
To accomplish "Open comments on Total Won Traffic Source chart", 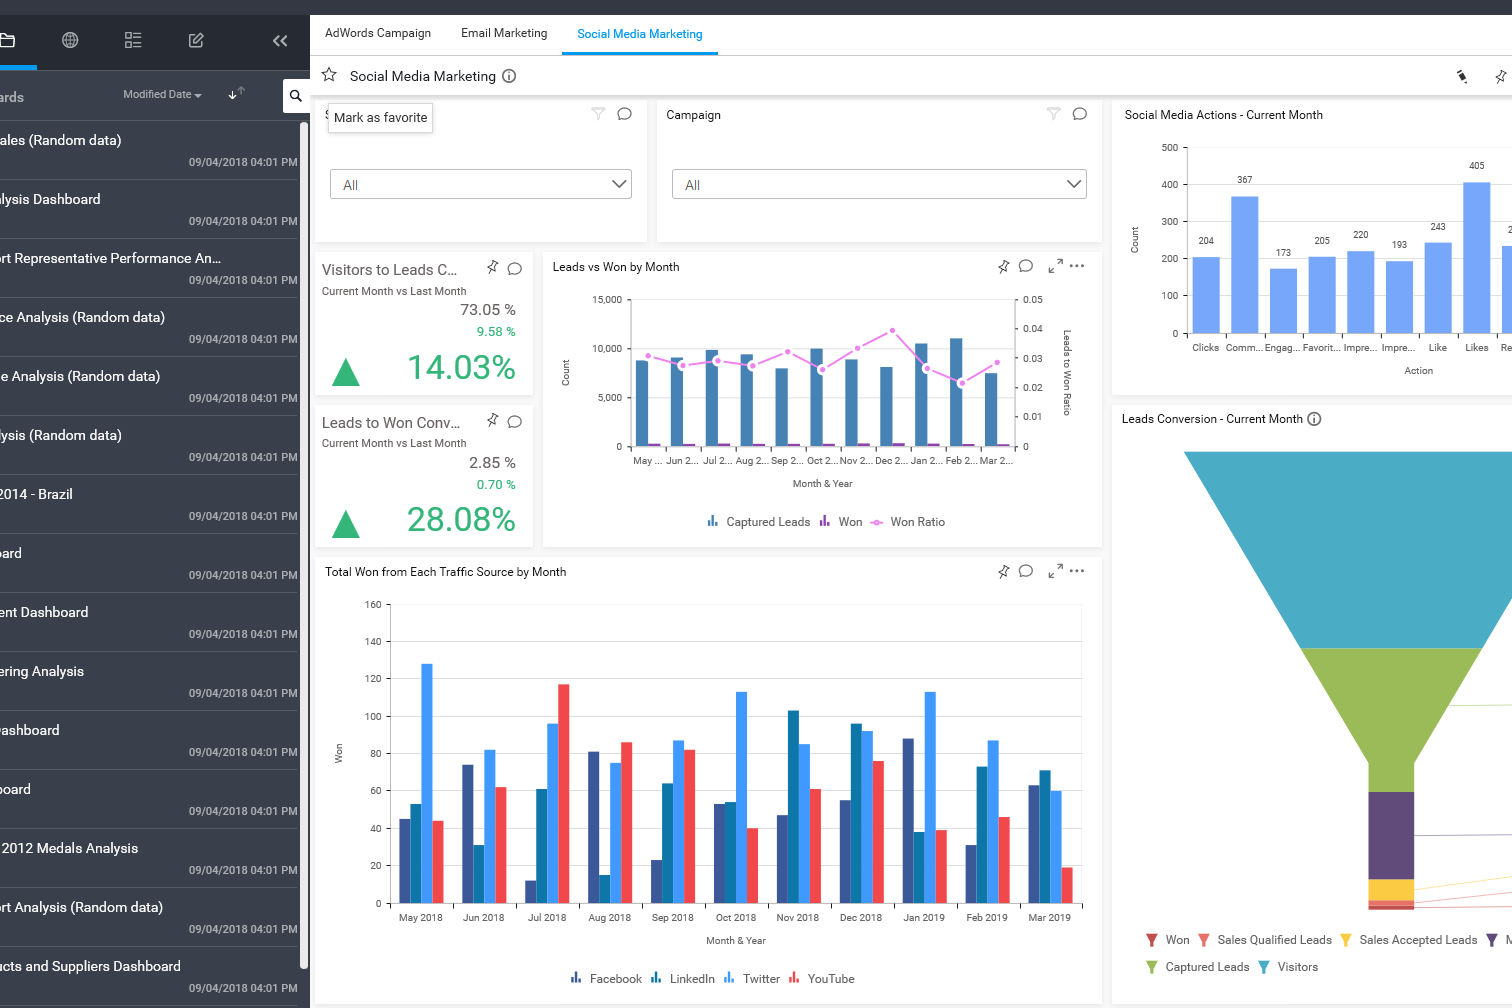I will [1026, 571].
